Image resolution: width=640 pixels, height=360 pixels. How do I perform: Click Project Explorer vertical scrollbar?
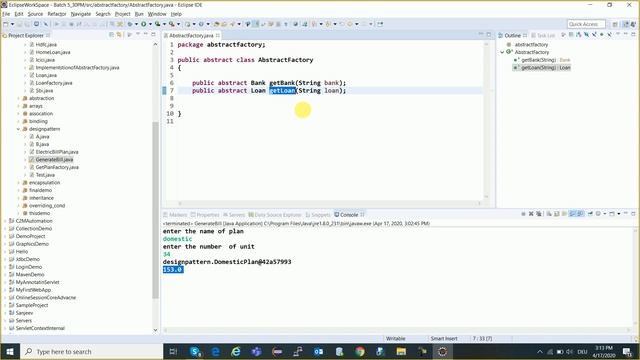tap(155, 210)
